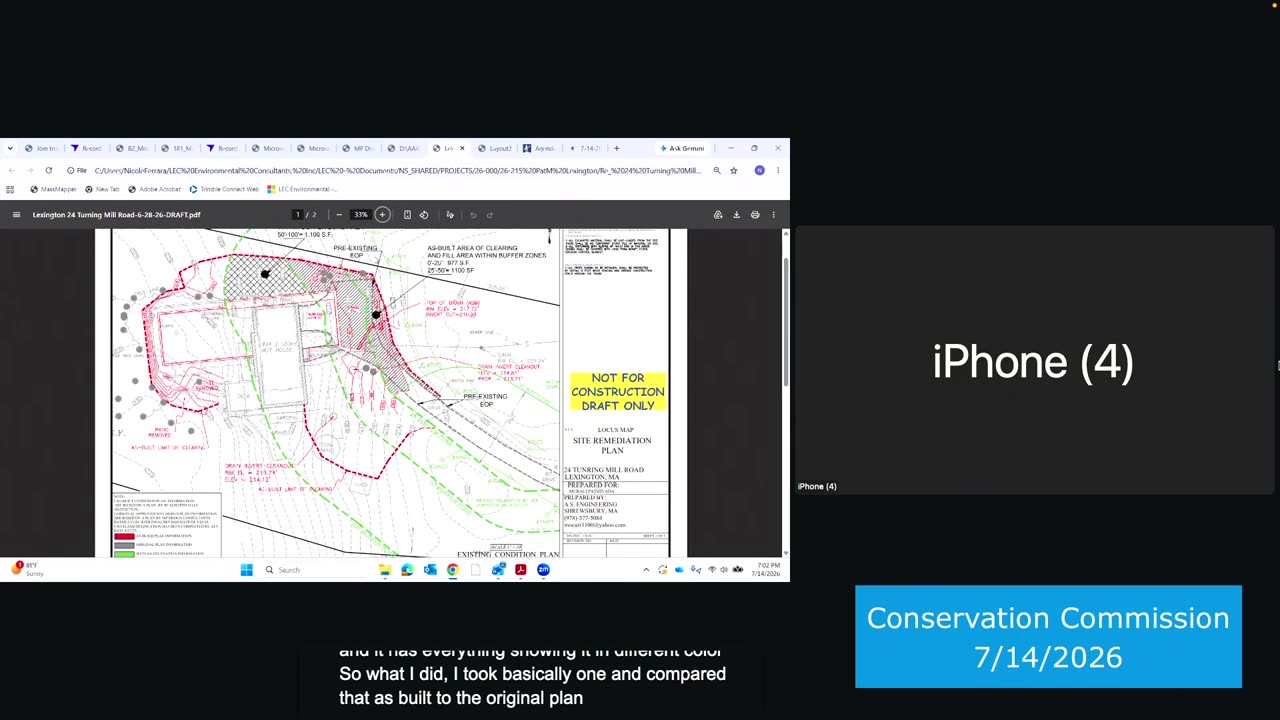Open the weather widget showing Sunny
Image resolution: width=1280 pixels, height=720 pixels.
click(x=27, y=570)
